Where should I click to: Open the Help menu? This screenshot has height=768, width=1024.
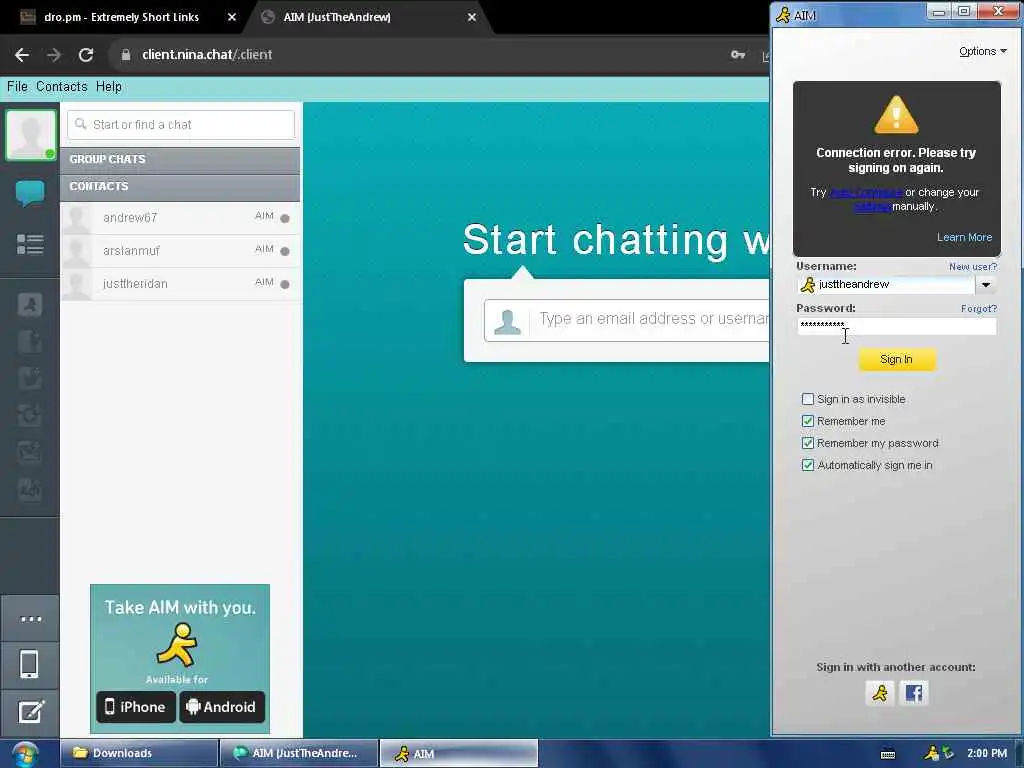pyautogui.click(x=108, y=87)
